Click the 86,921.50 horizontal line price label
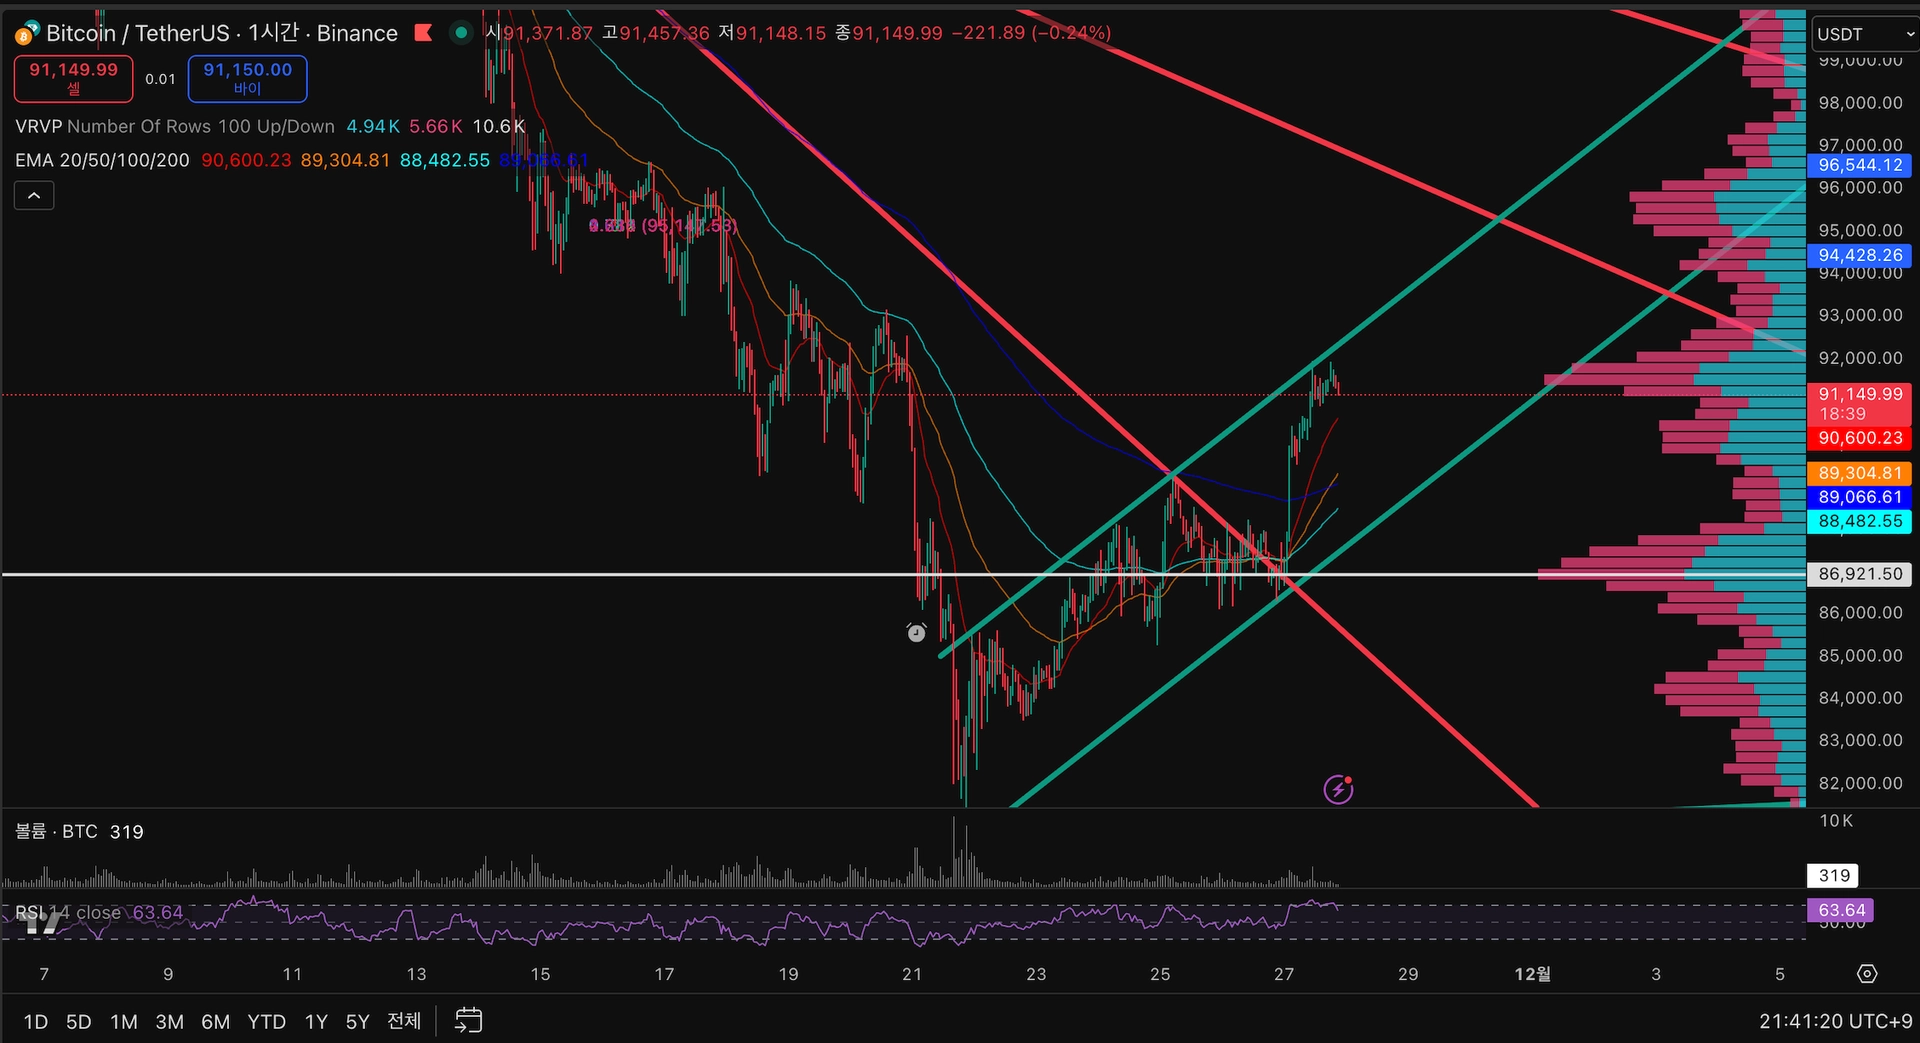The height and width of the screenshot is (1043, 1920). (x=1860, y=574)
